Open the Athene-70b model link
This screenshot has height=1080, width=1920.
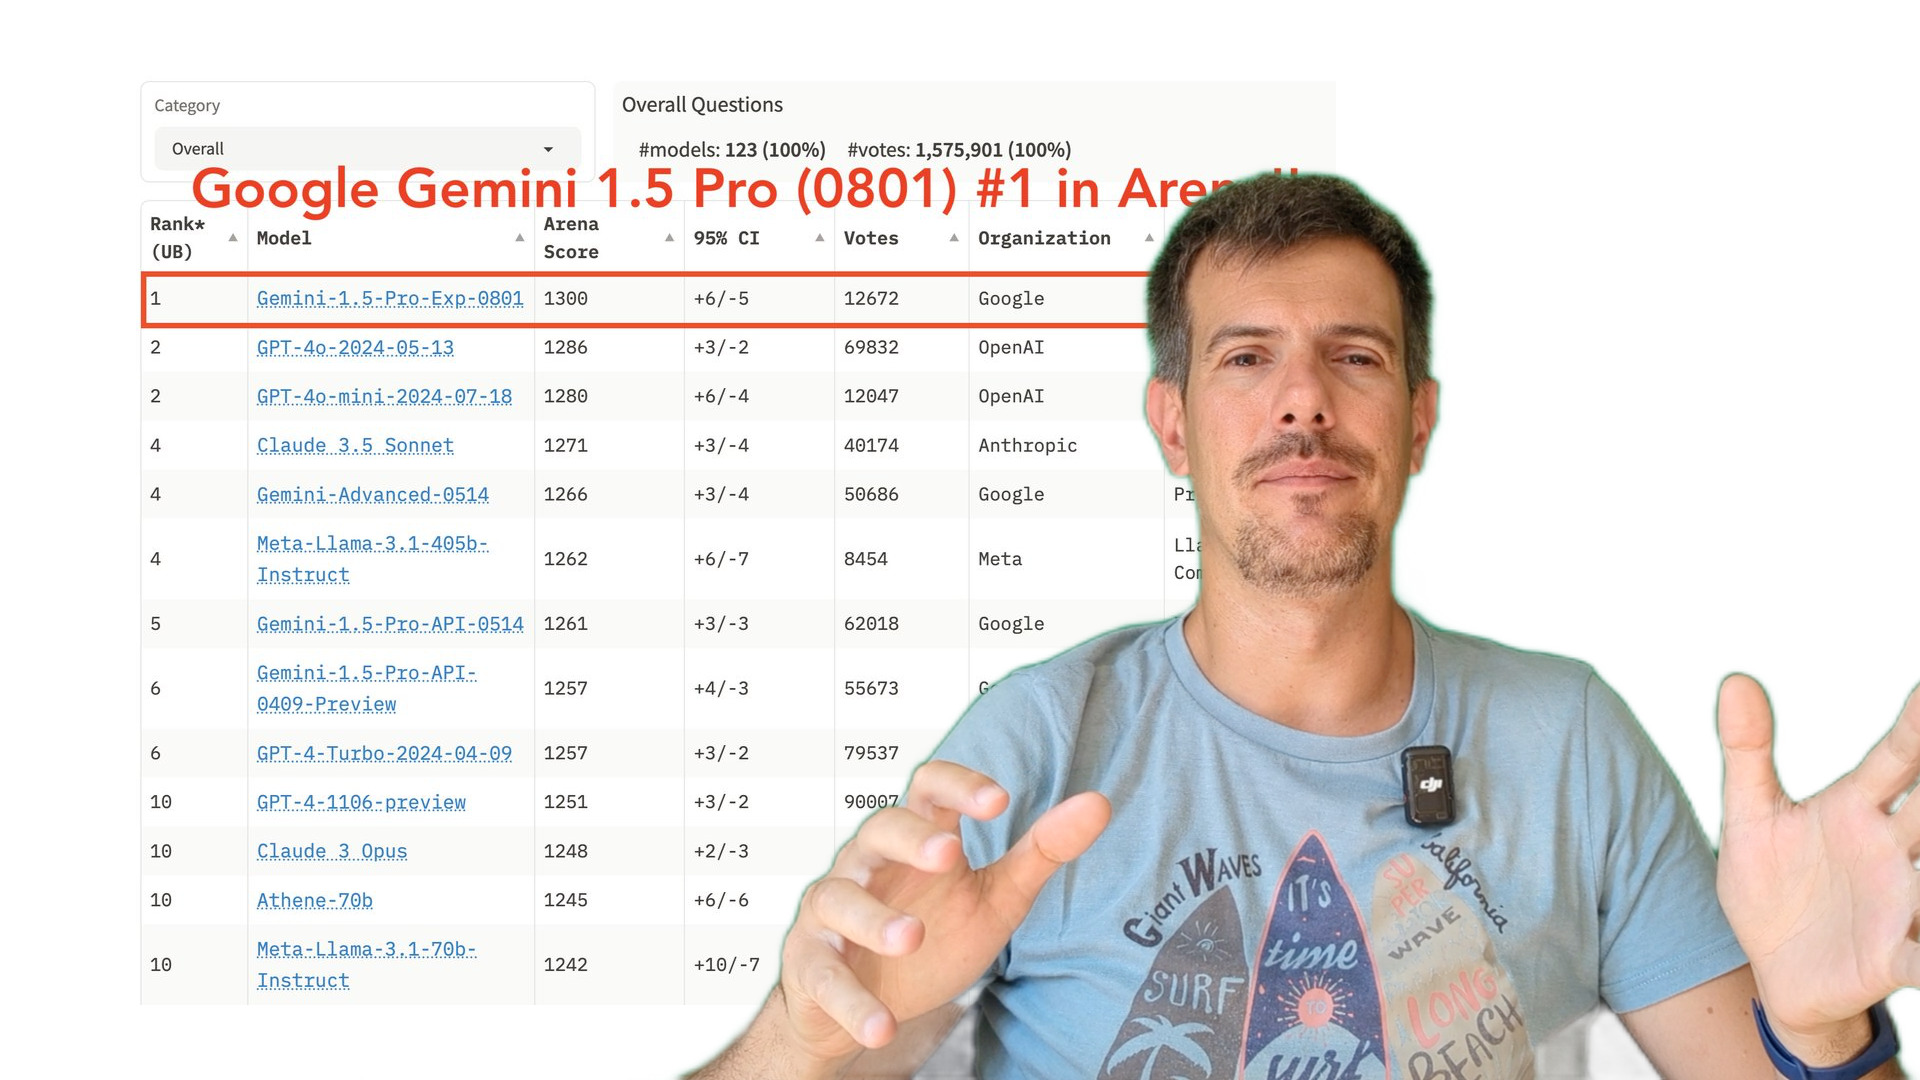[x=314, y=900]
